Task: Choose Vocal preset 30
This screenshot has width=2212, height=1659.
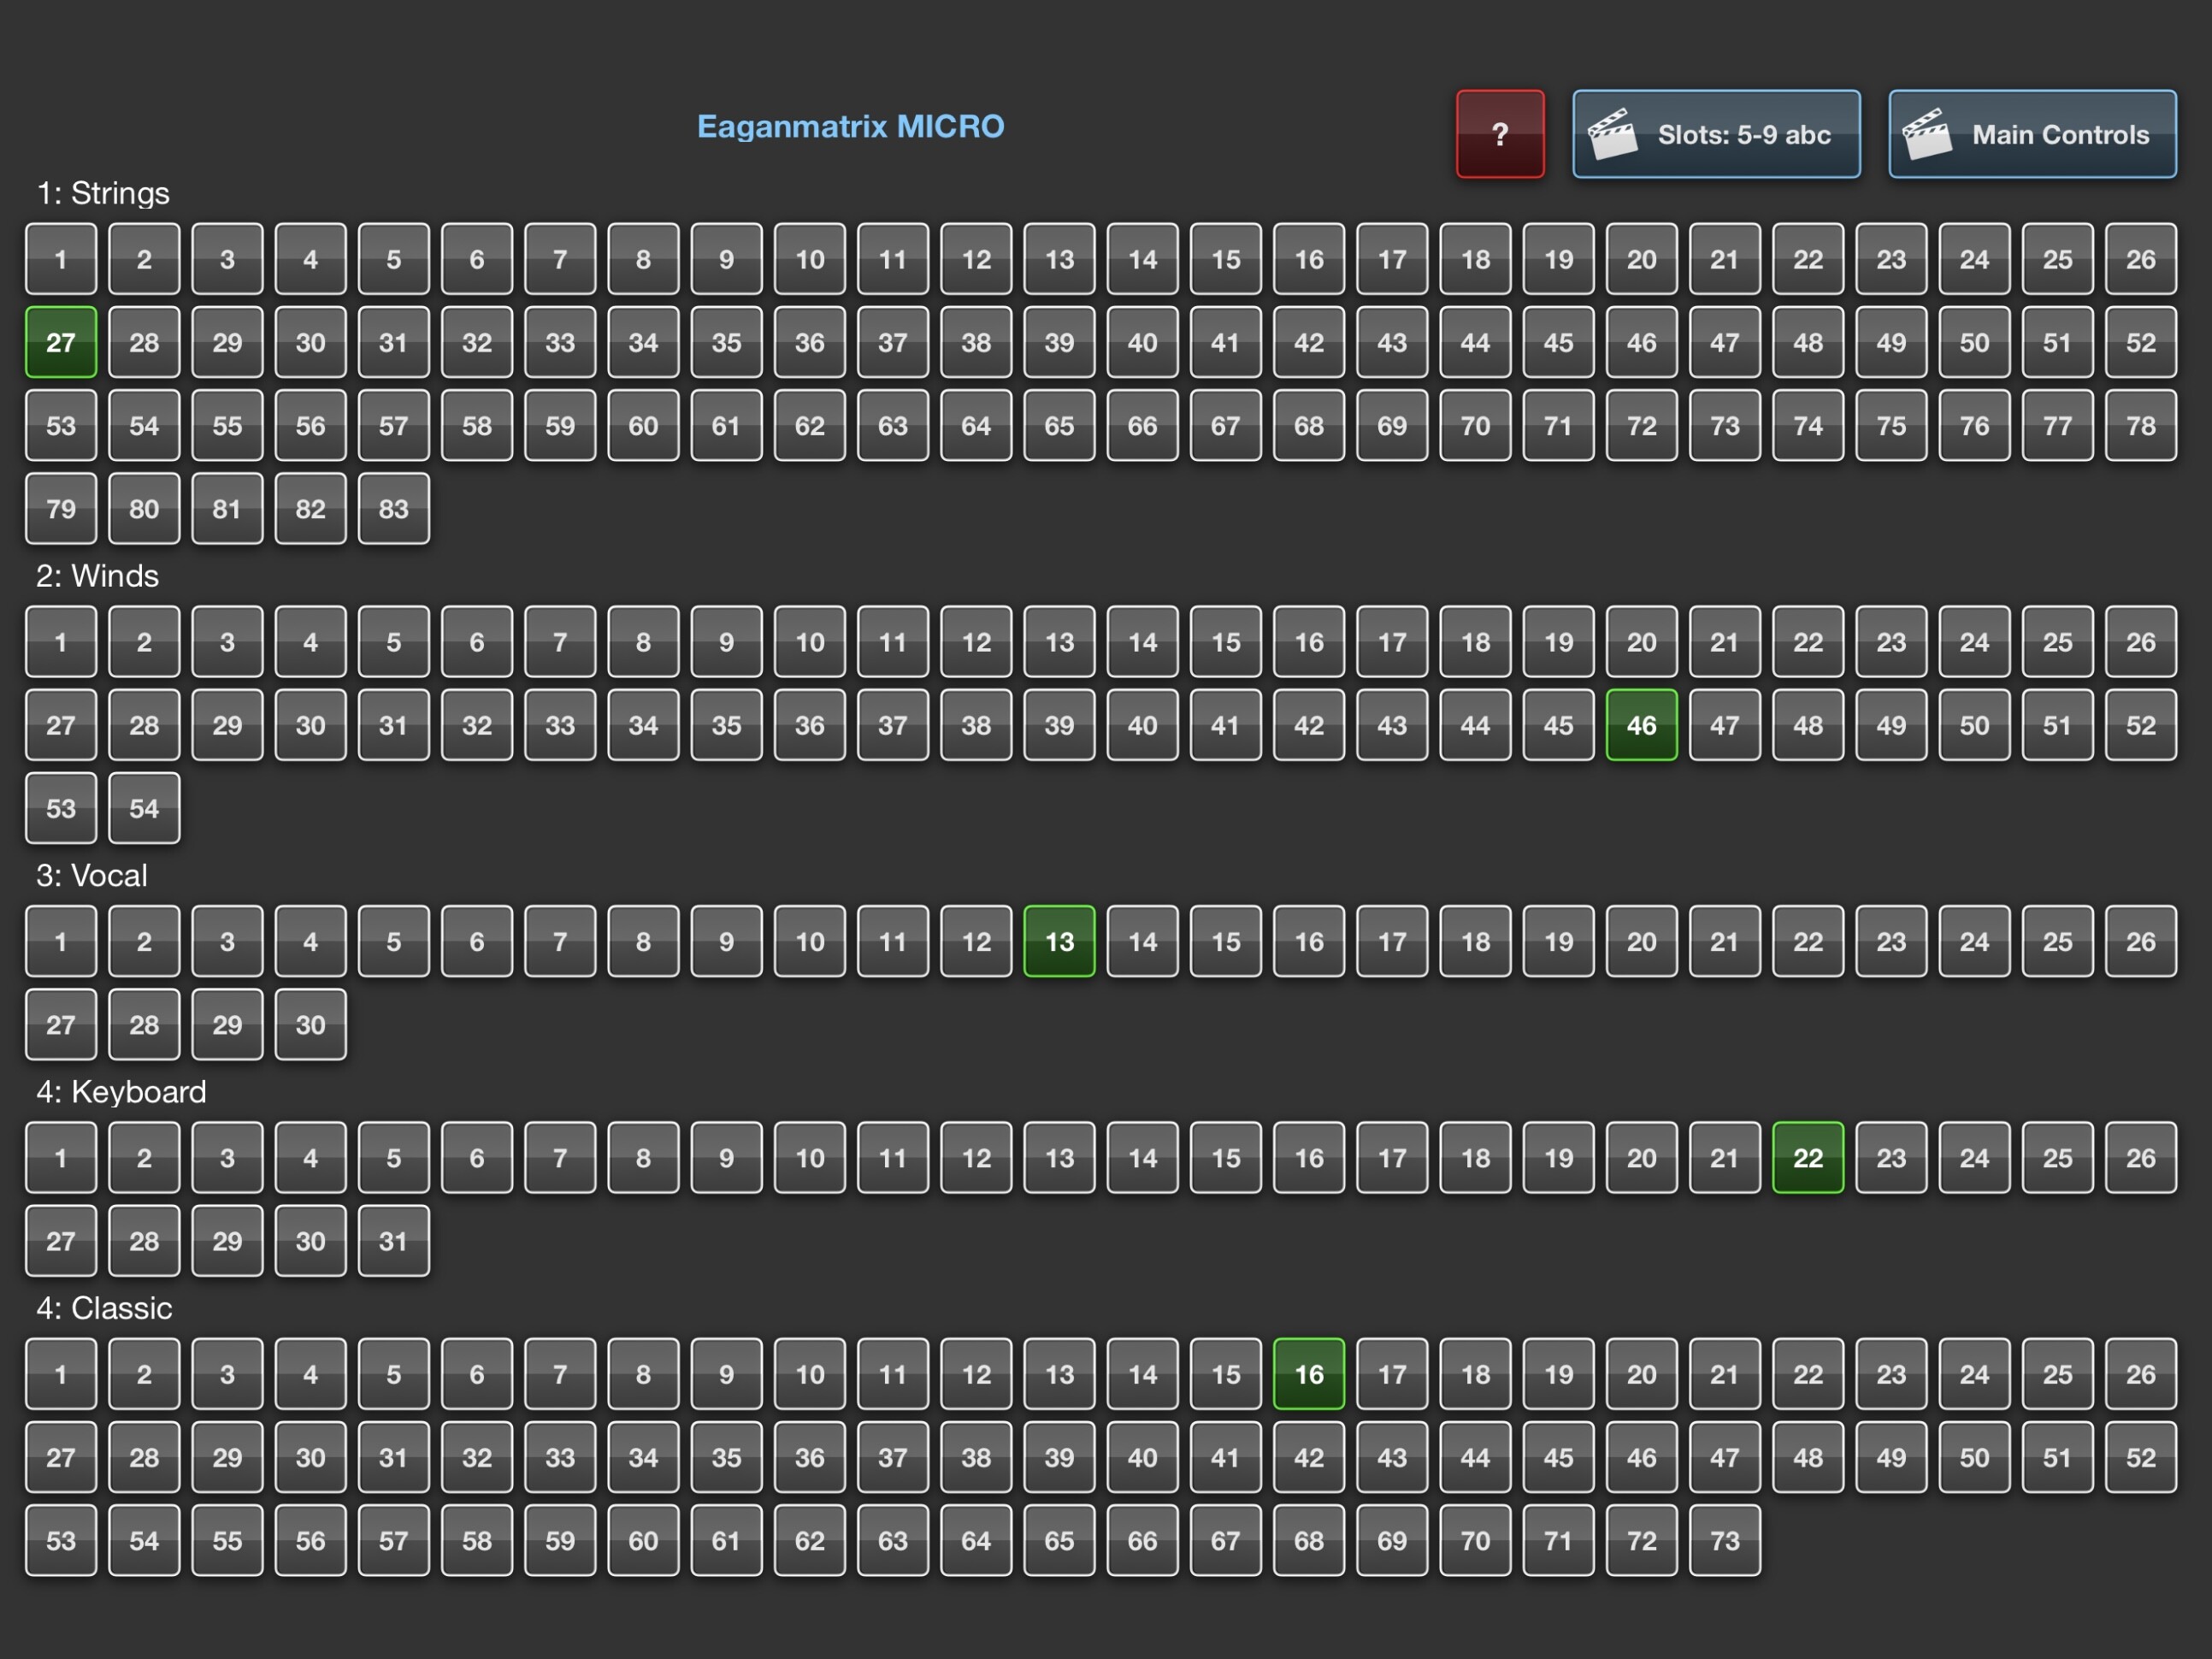Action: coord(310,1024)
